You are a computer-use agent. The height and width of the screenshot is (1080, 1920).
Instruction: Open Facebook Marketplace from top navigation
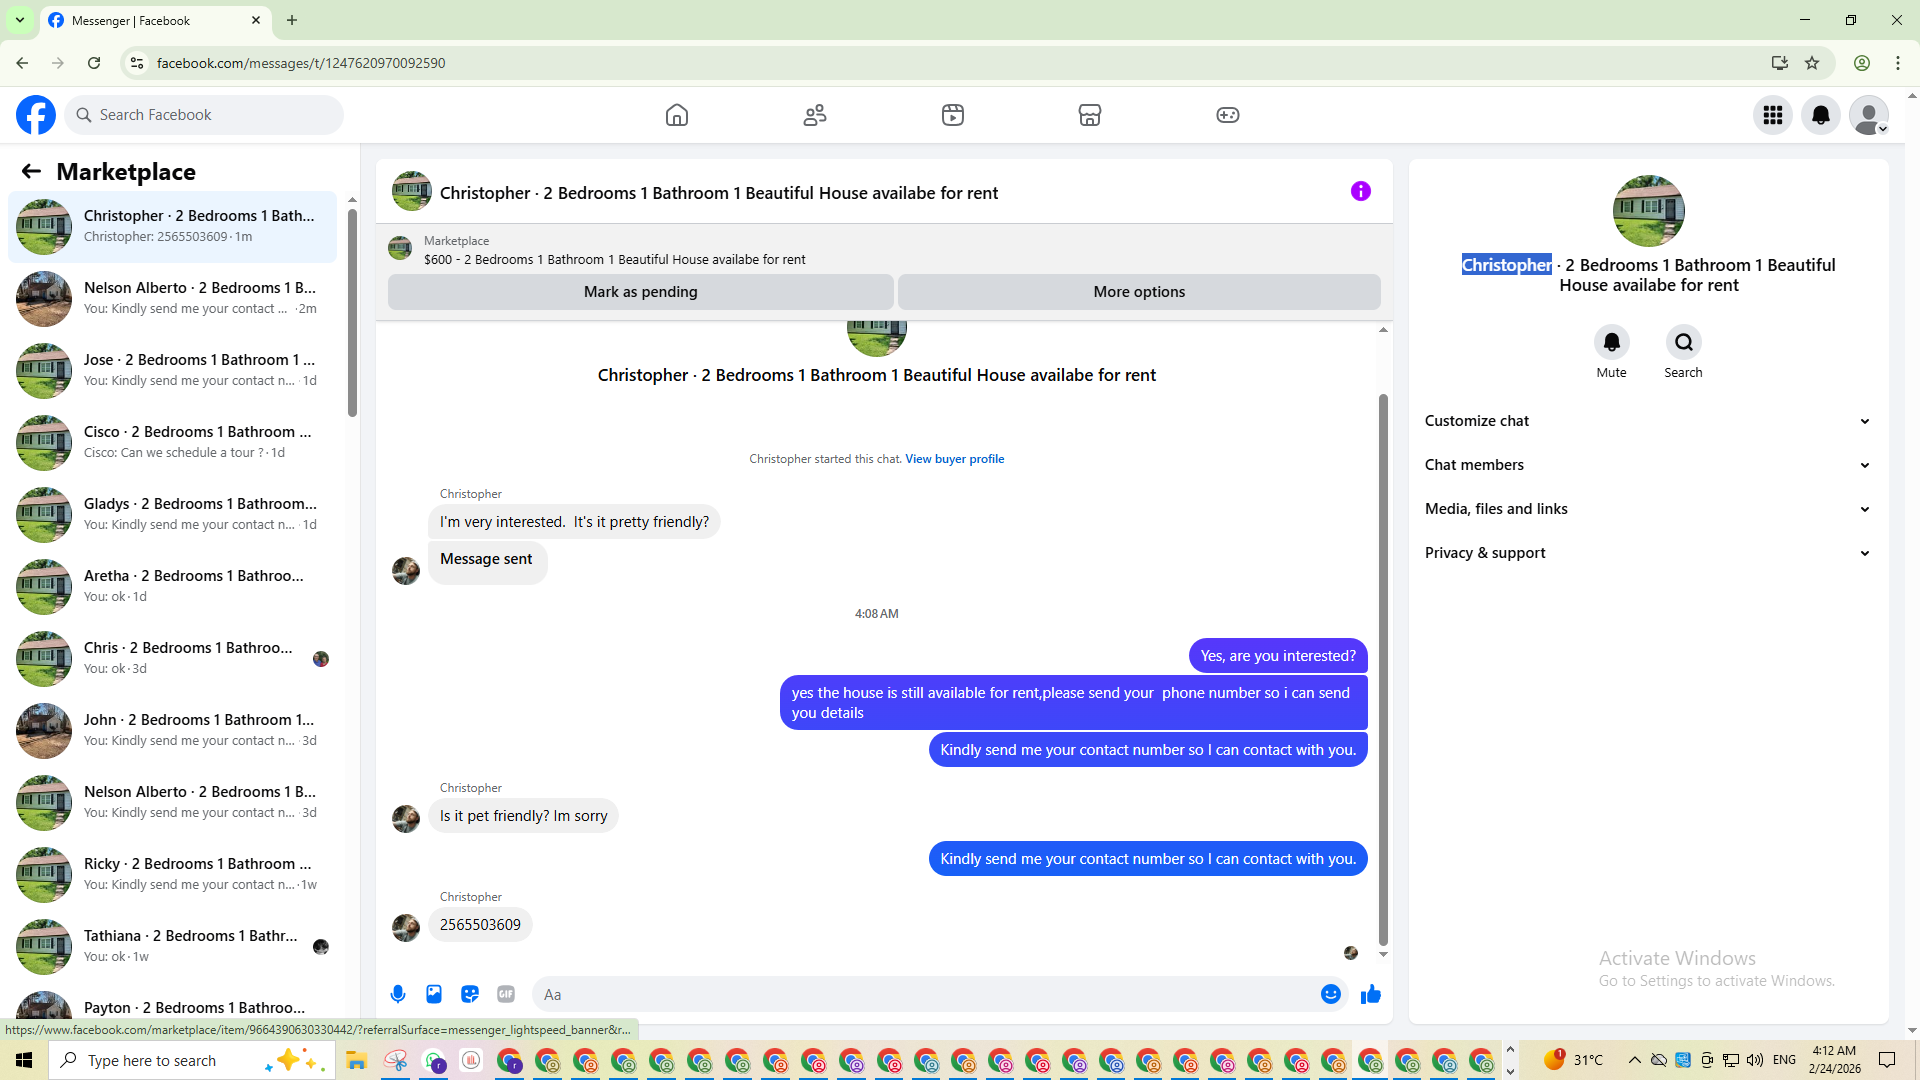pyautogui.click(x=1090, y=115)
